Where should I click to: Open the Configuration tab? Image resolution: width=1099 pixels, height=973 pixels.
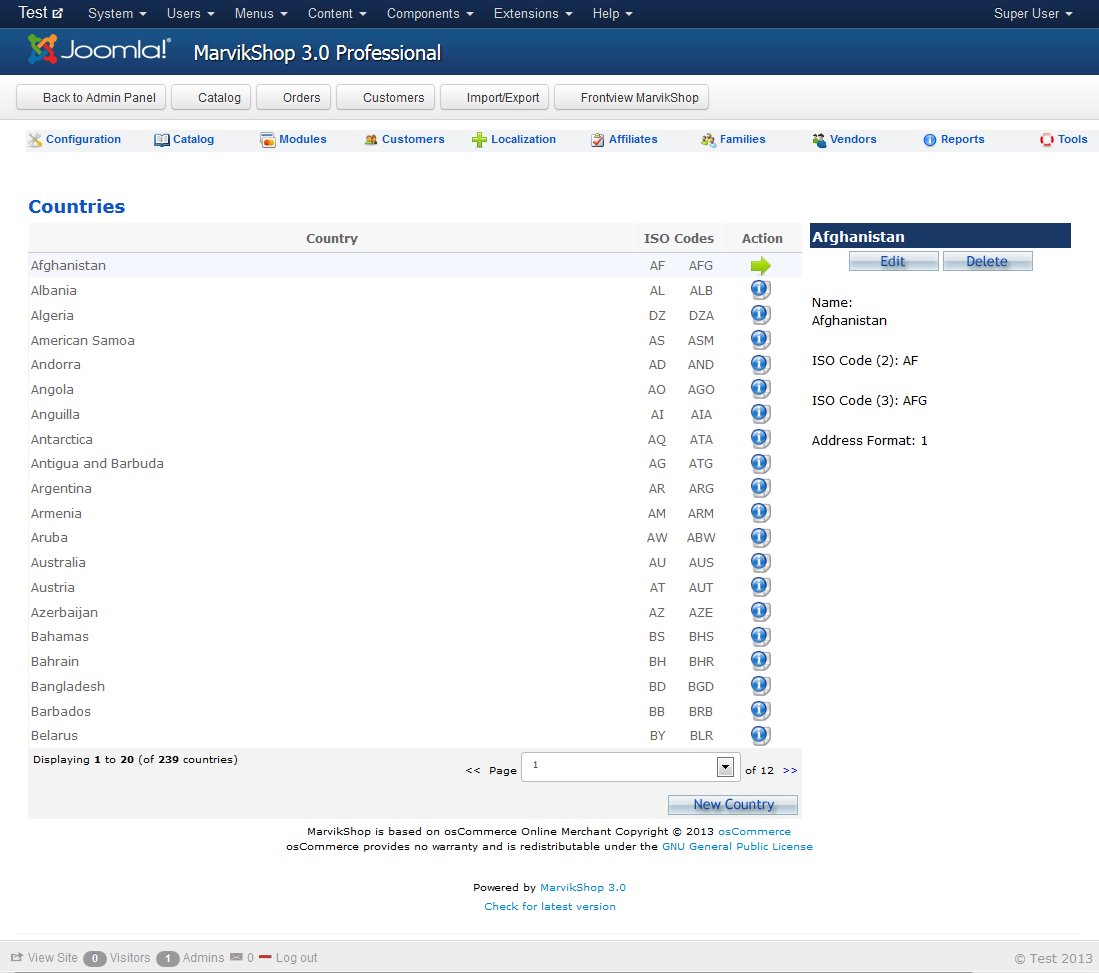(x=75, y=140)
